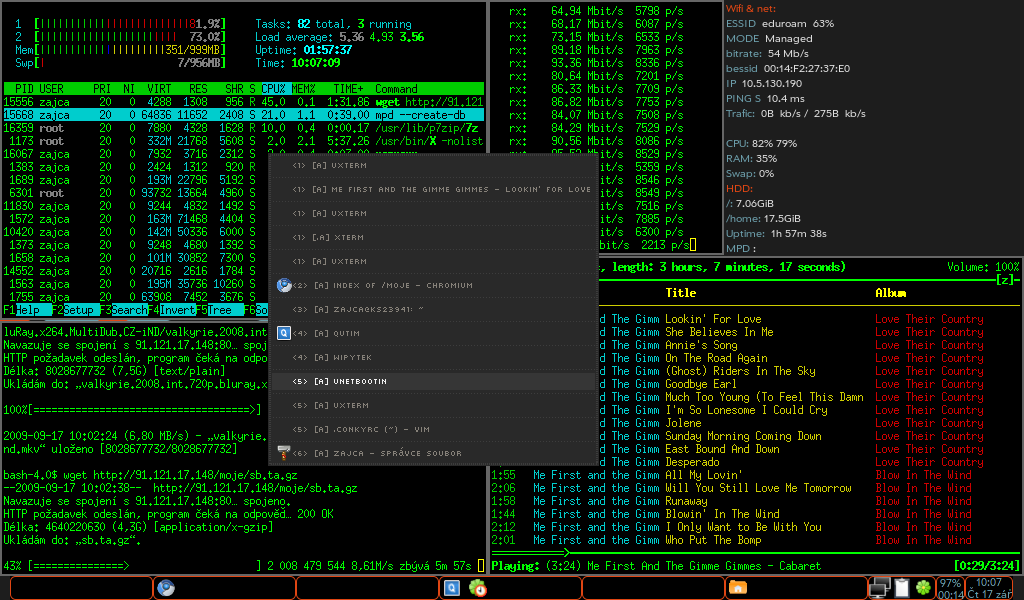Click the ncmpcpp "Volume: 100%" indicator
This screenshot has width=1024, height=600.
pos(983,266)
